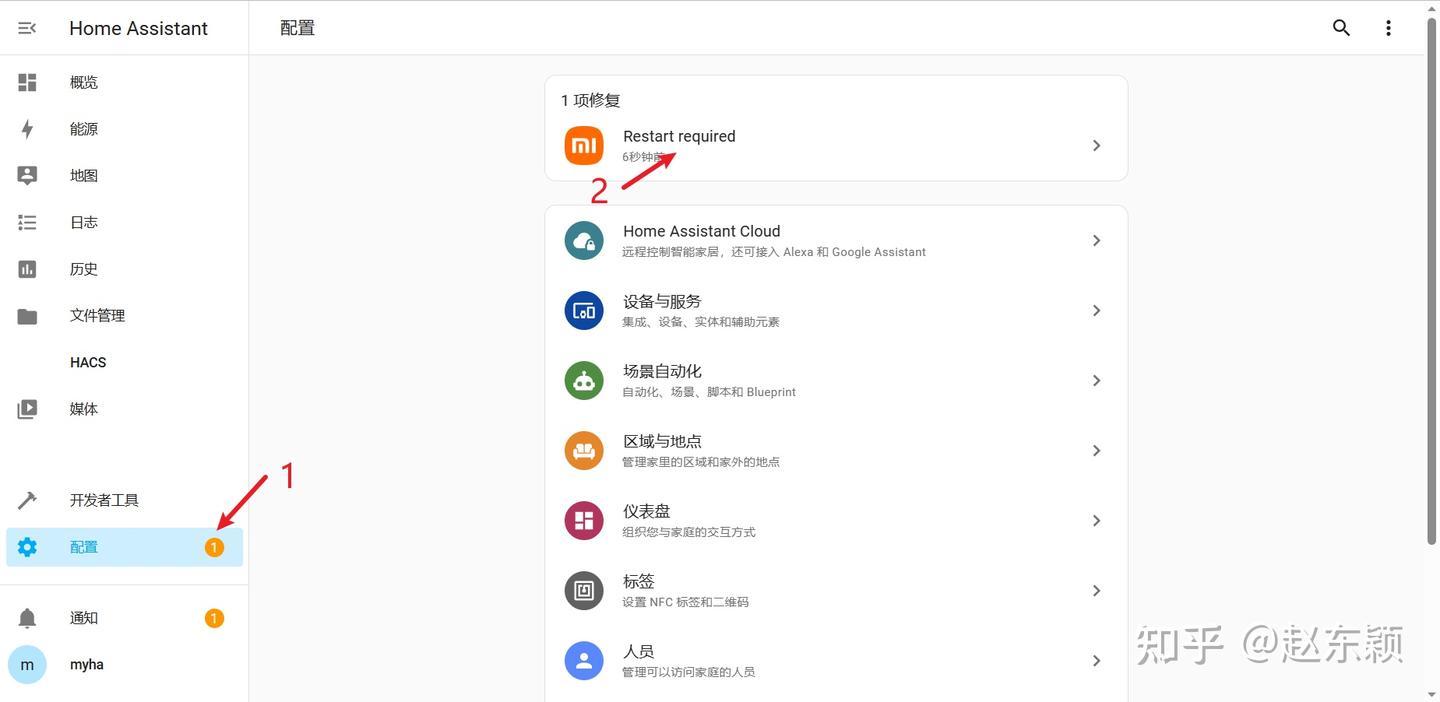Click the orange badge on 配置
This screenshot has width=1440, height=702.
coord(214,547)
